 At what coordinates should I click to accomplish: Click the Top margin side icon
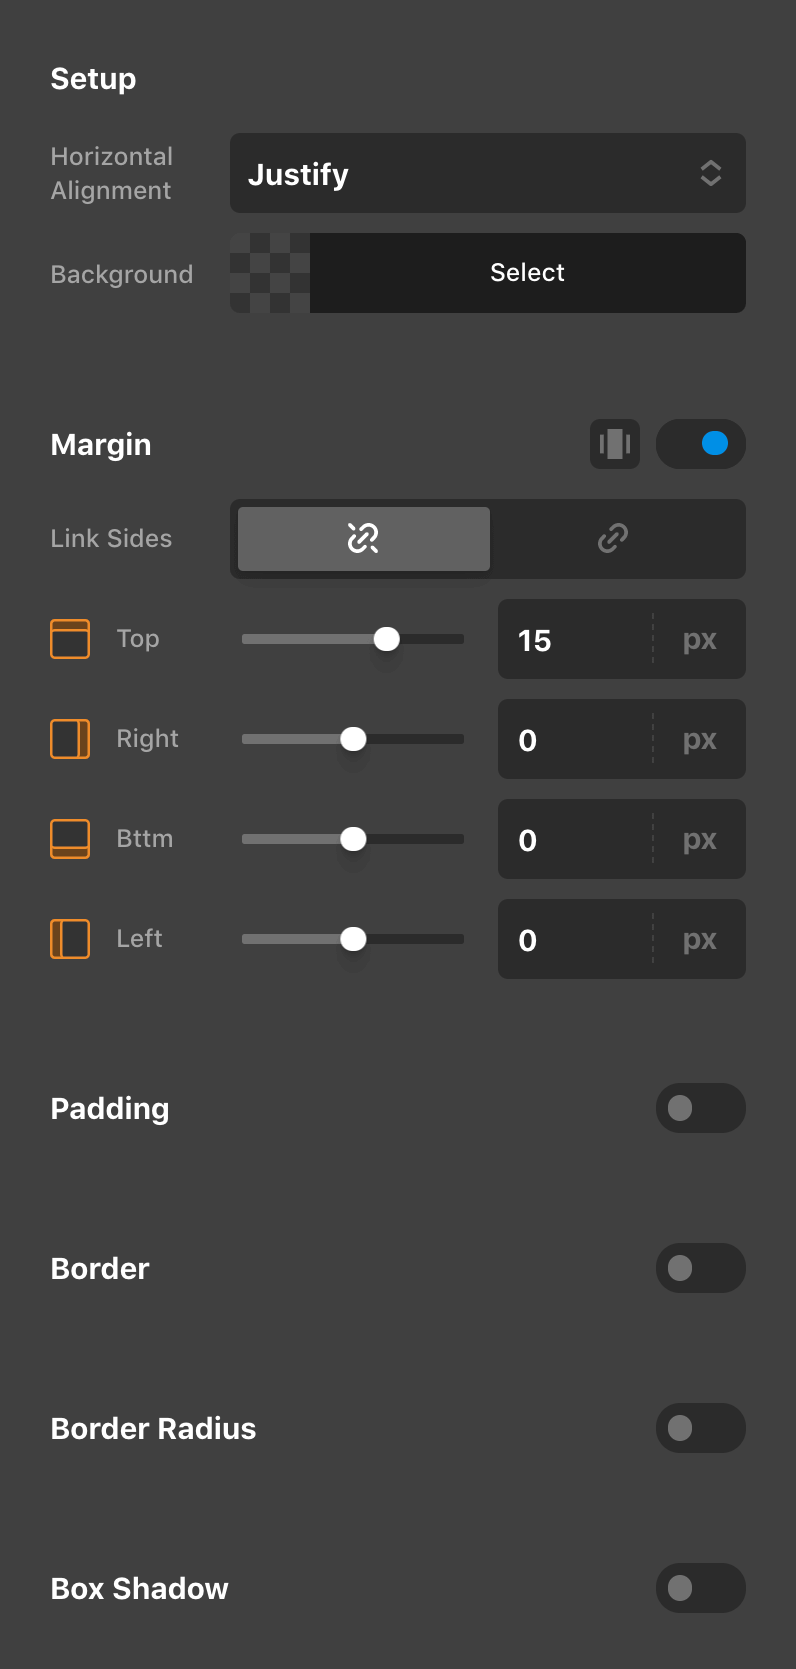point(70,639)
